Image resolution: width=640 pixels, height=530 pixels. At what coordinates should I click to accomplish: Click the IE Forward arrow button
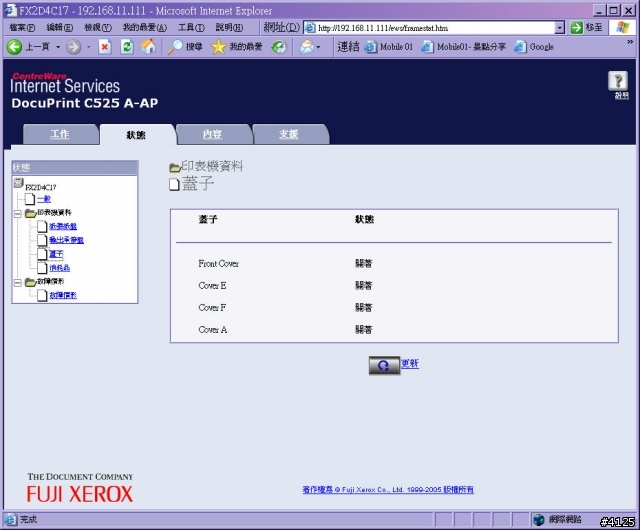(73, 47)
